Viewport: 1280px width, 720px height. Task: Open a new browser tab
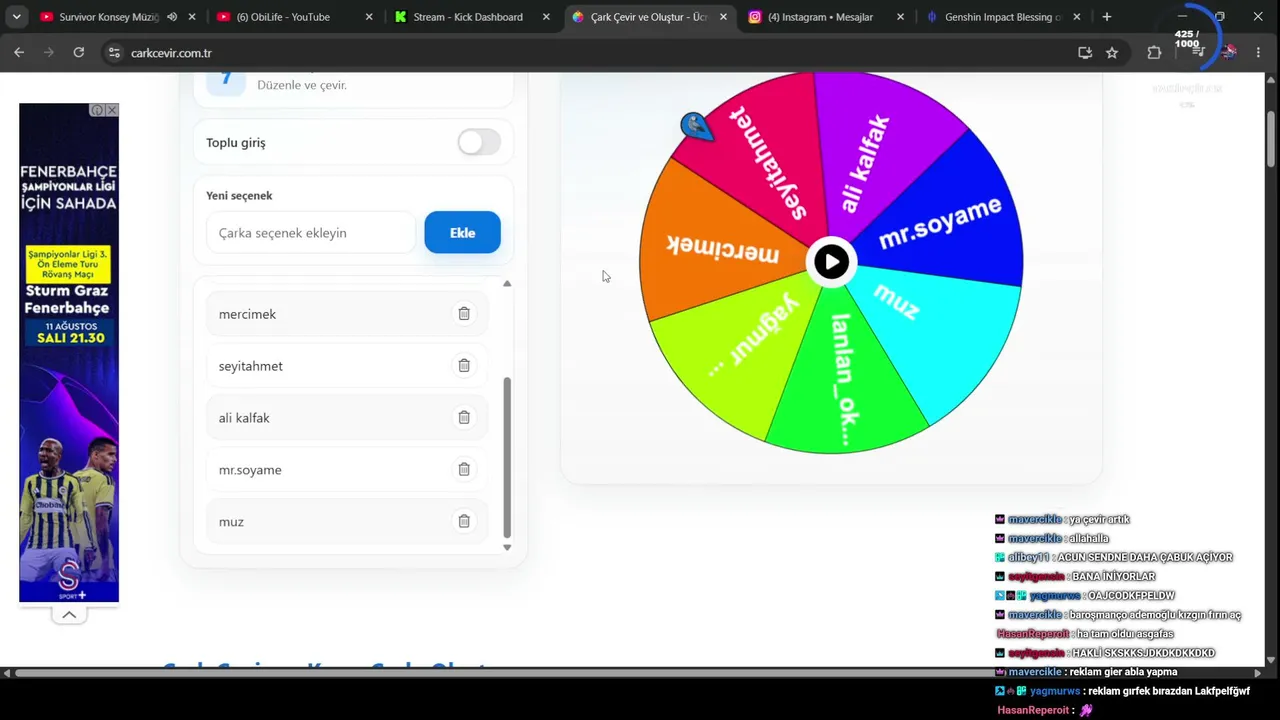tap(1107, 17)
